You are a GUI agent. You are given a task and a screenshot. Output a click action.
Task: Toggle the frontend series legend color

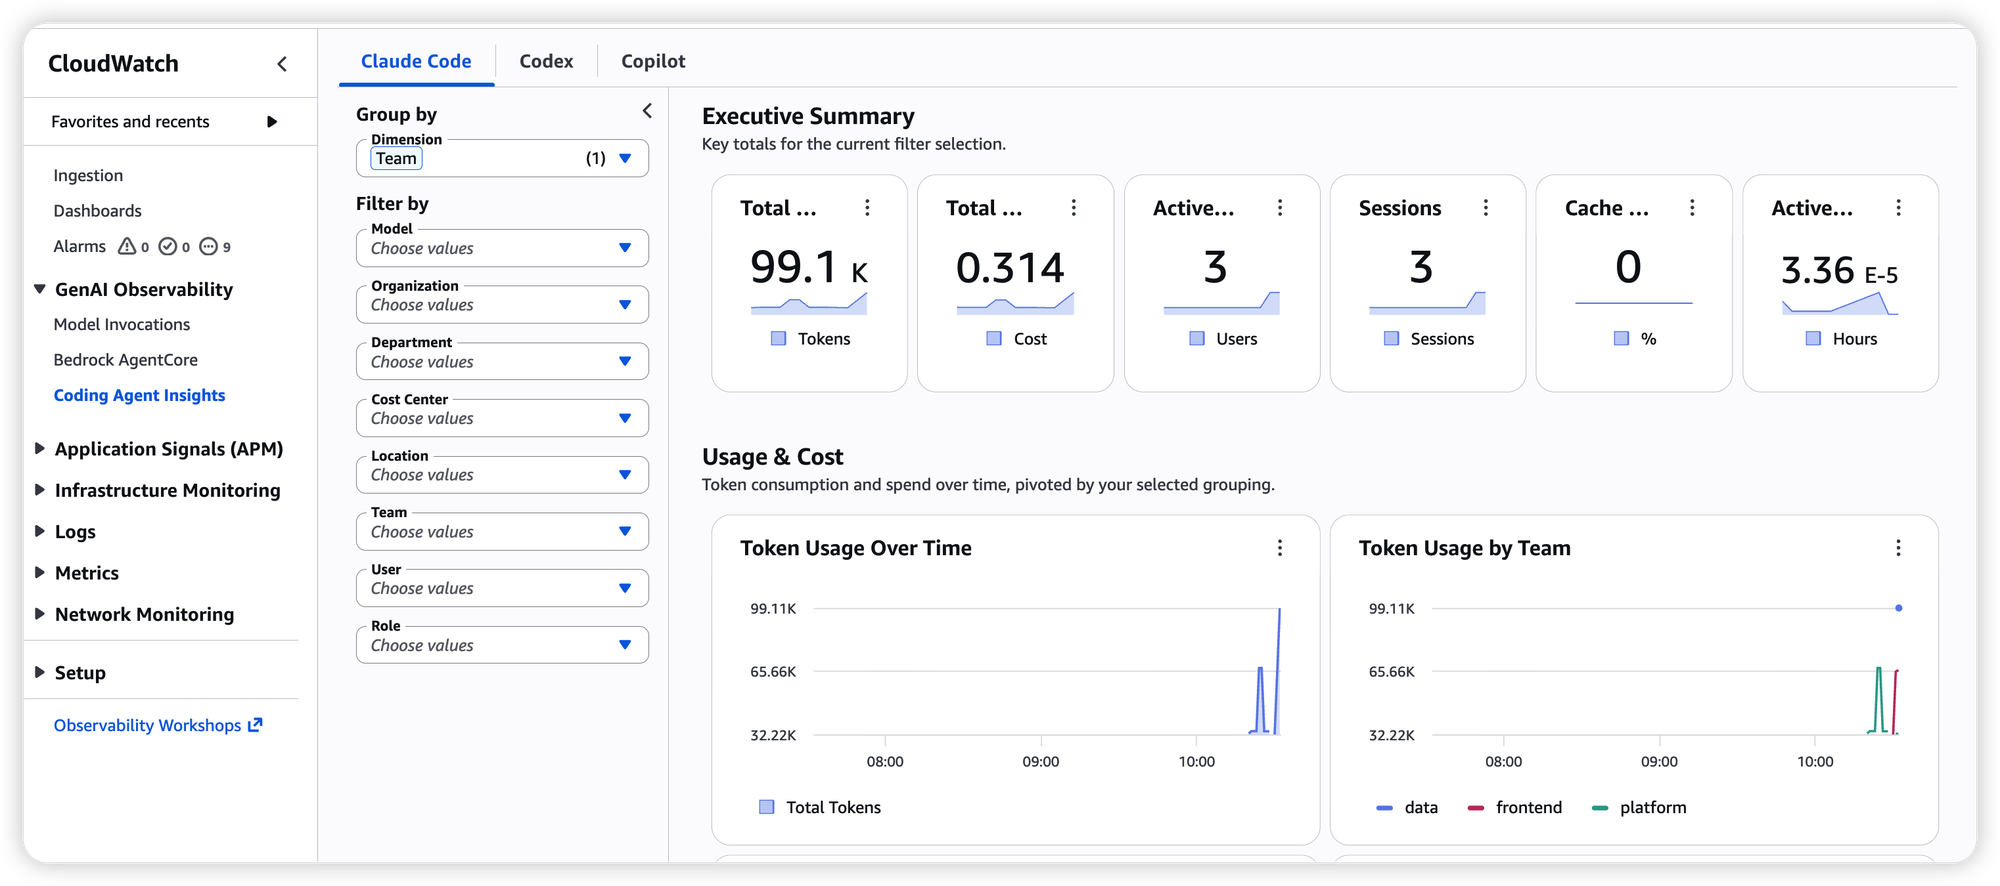click(x=1476, y=808)
